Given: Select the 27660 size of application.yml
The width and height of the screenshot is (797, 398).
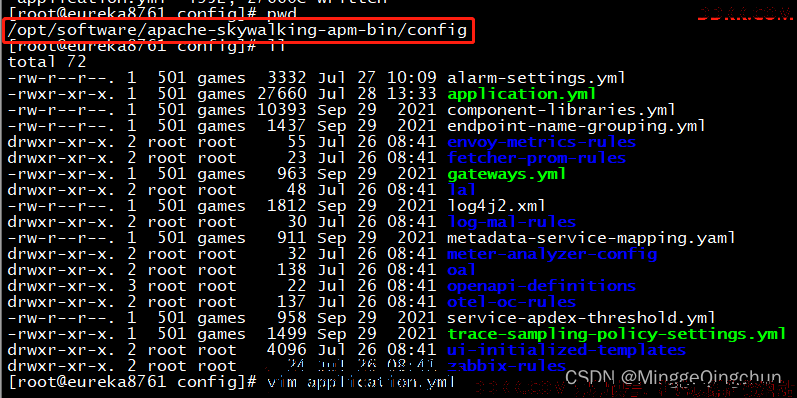Looking at the screenshot, I should [282, 95].
